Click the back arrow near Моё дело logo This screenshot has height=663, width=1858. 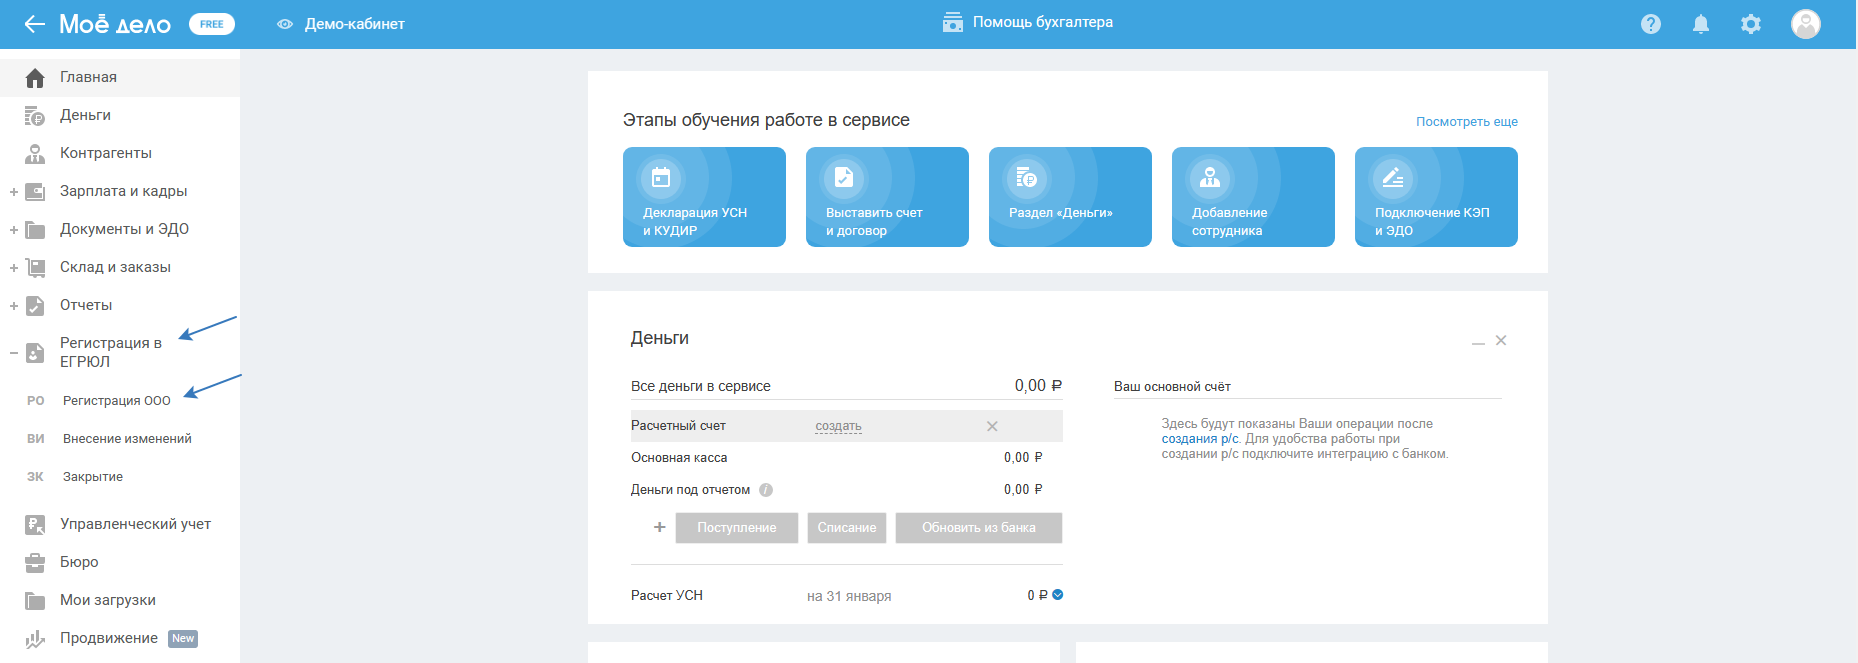[x=35, y=24]
